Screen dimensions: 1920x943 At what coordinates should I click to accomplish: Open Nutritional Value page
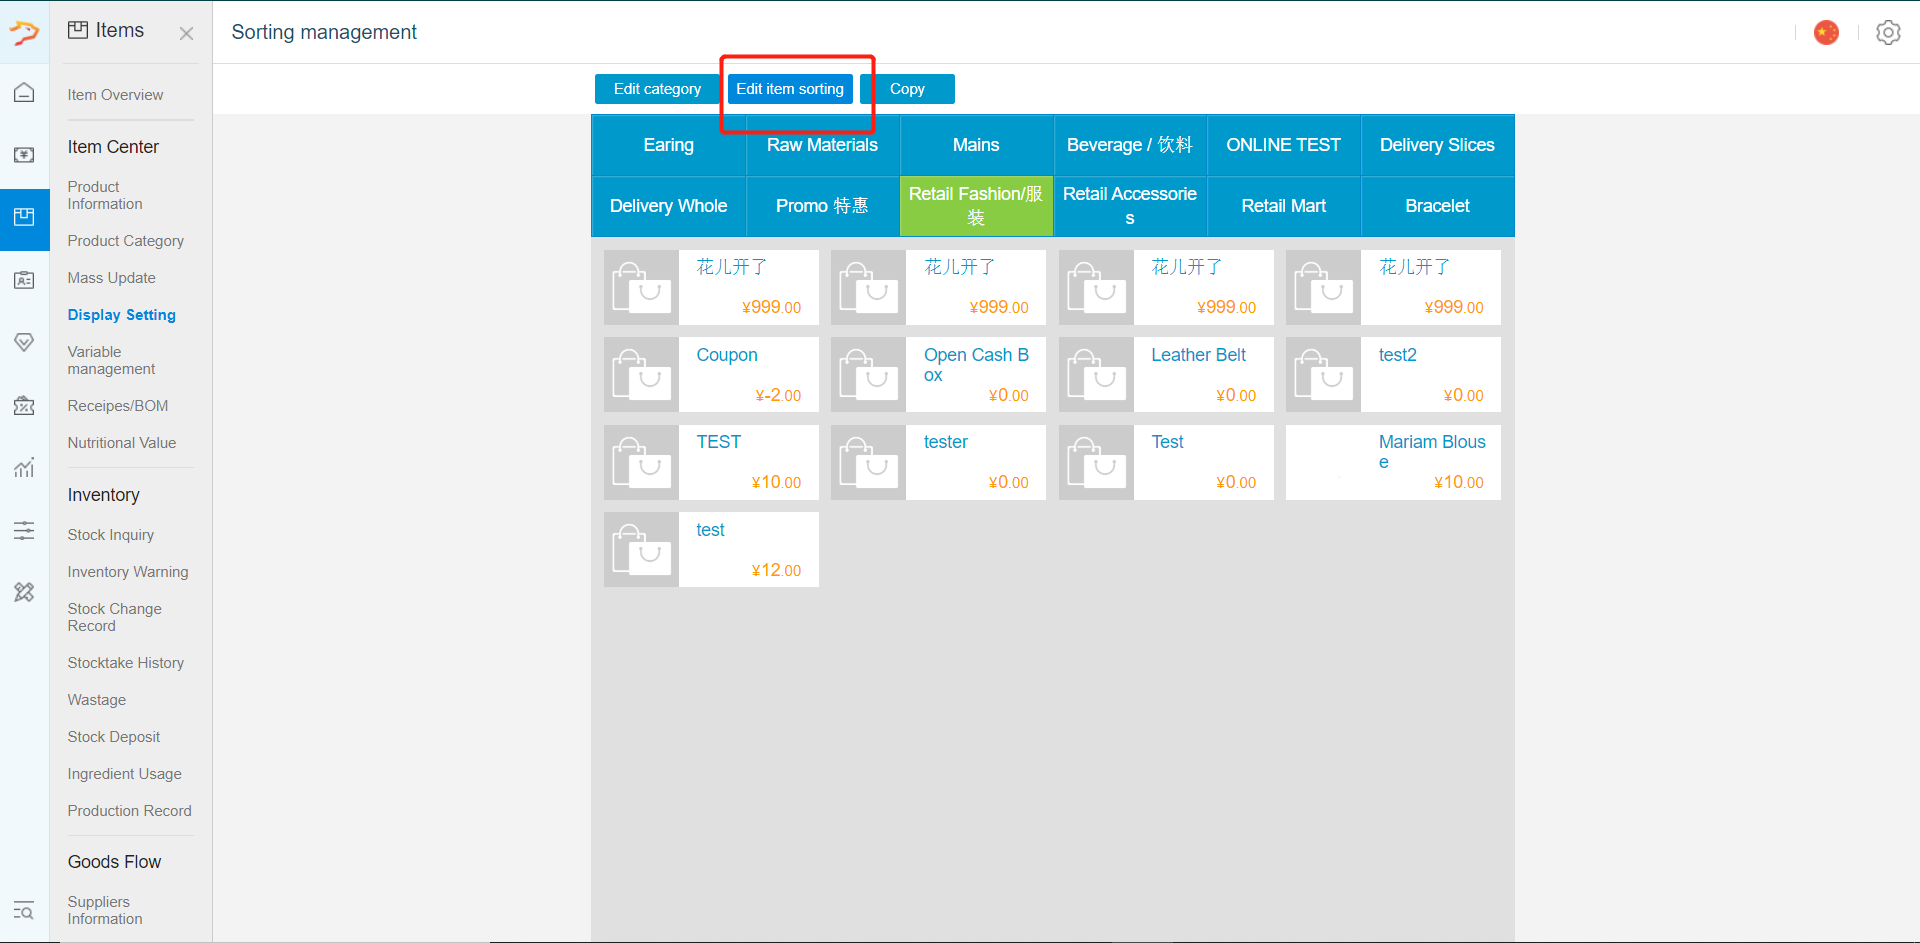(x=122, y=443)
